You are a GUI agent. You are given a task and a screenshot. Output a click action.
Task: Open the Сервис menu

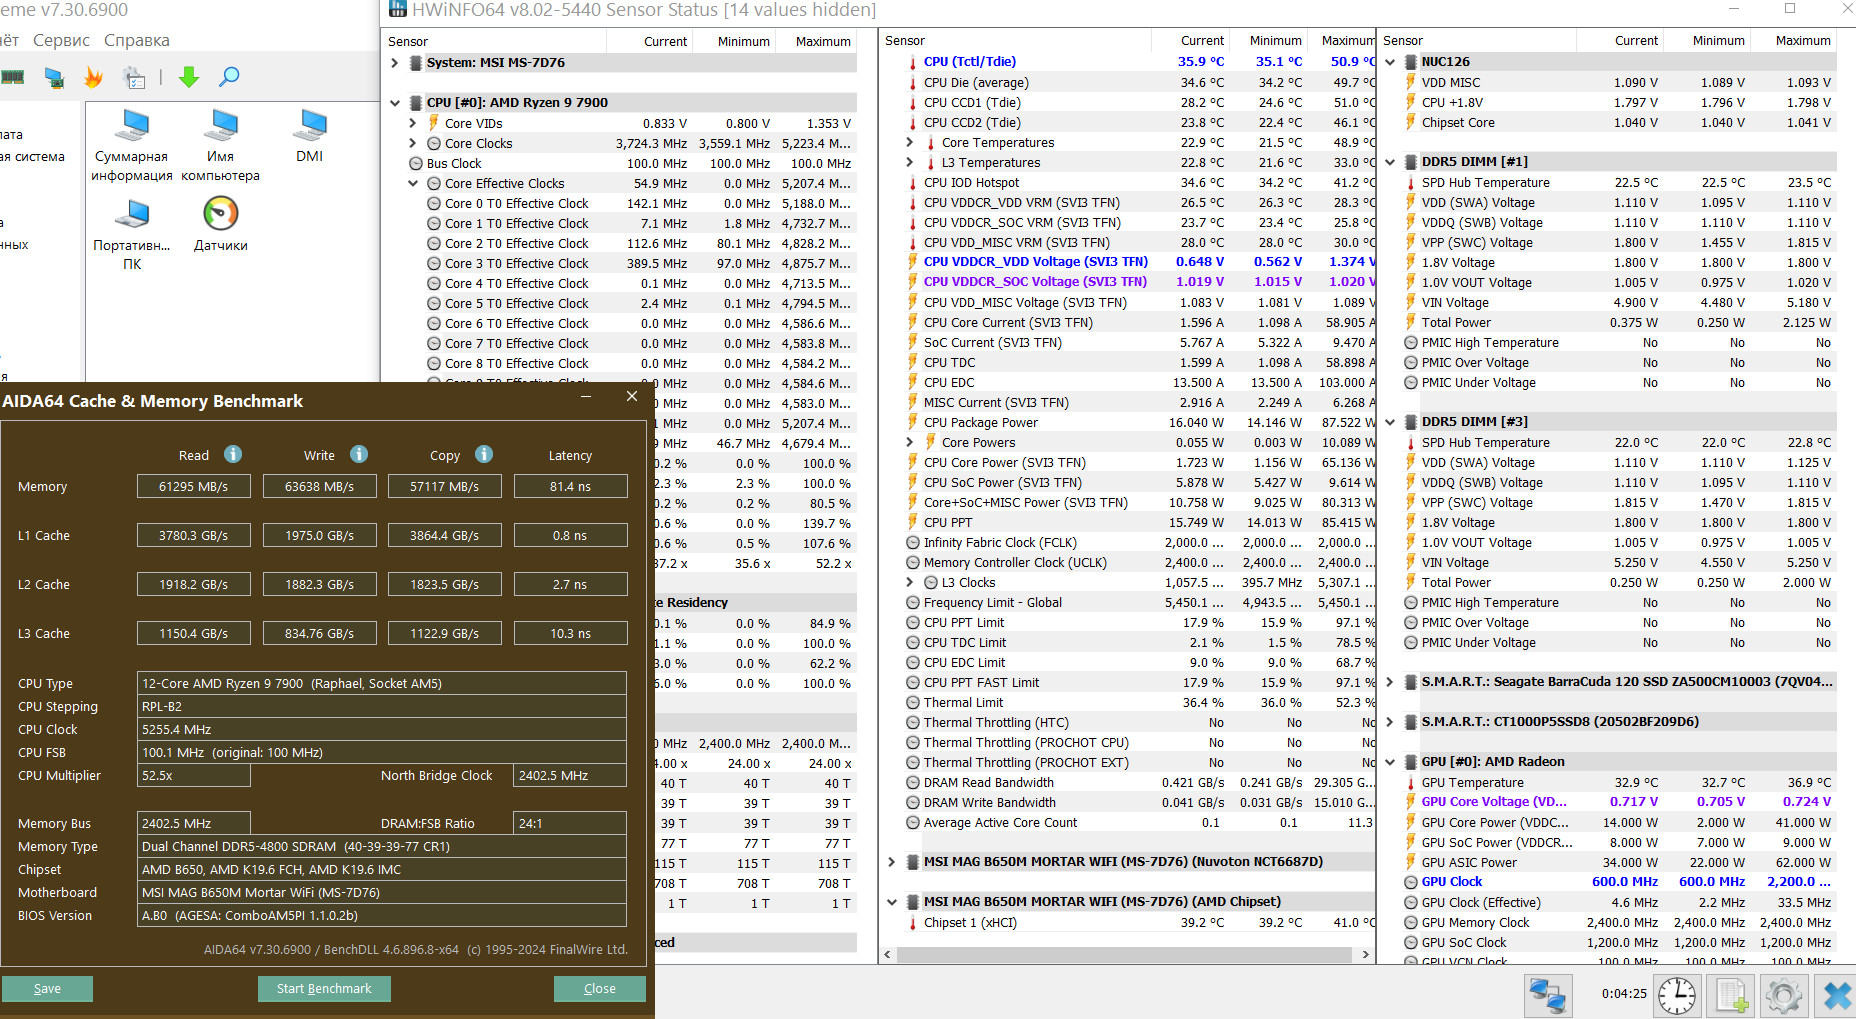[x=61, y=41]
